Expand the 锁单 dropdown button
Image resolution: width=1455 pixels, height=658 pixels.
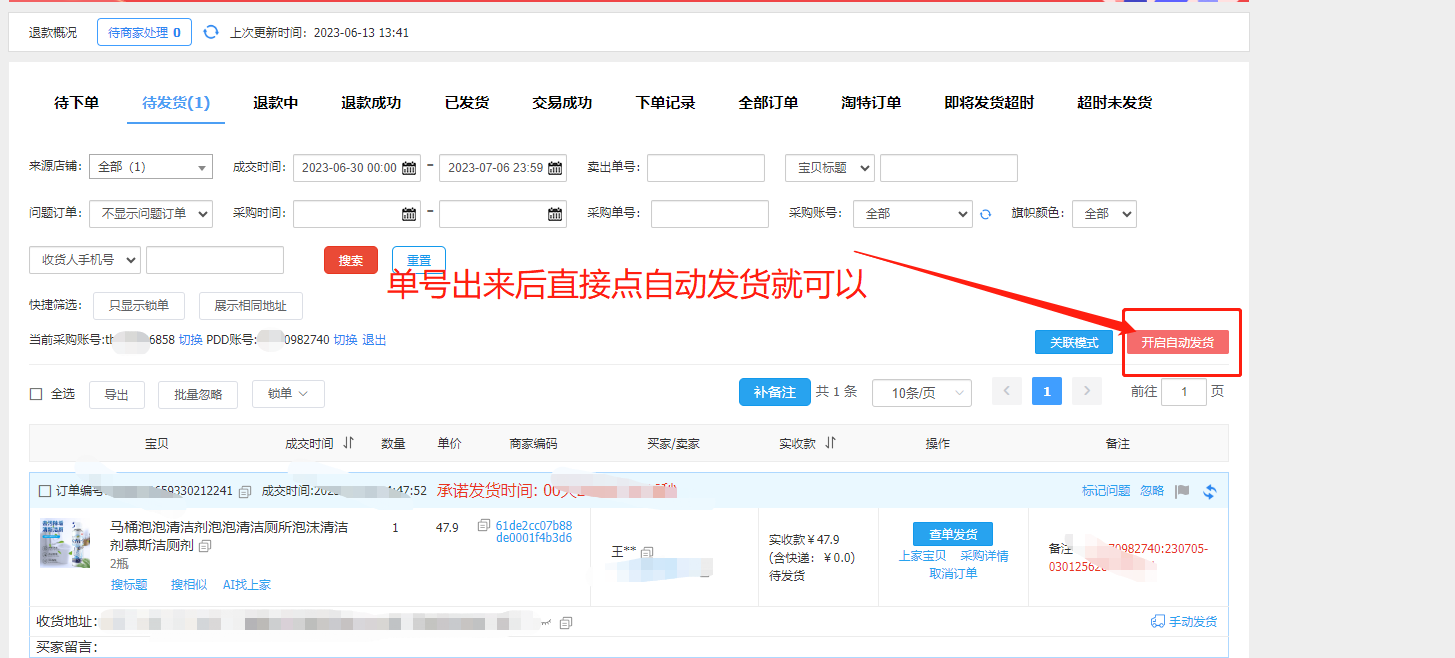(288, 394)
